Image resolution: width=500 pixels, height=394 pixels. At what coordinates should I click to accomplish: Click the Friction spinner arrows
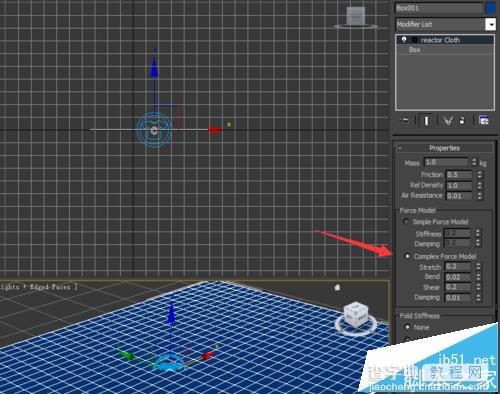pos(479,175)
